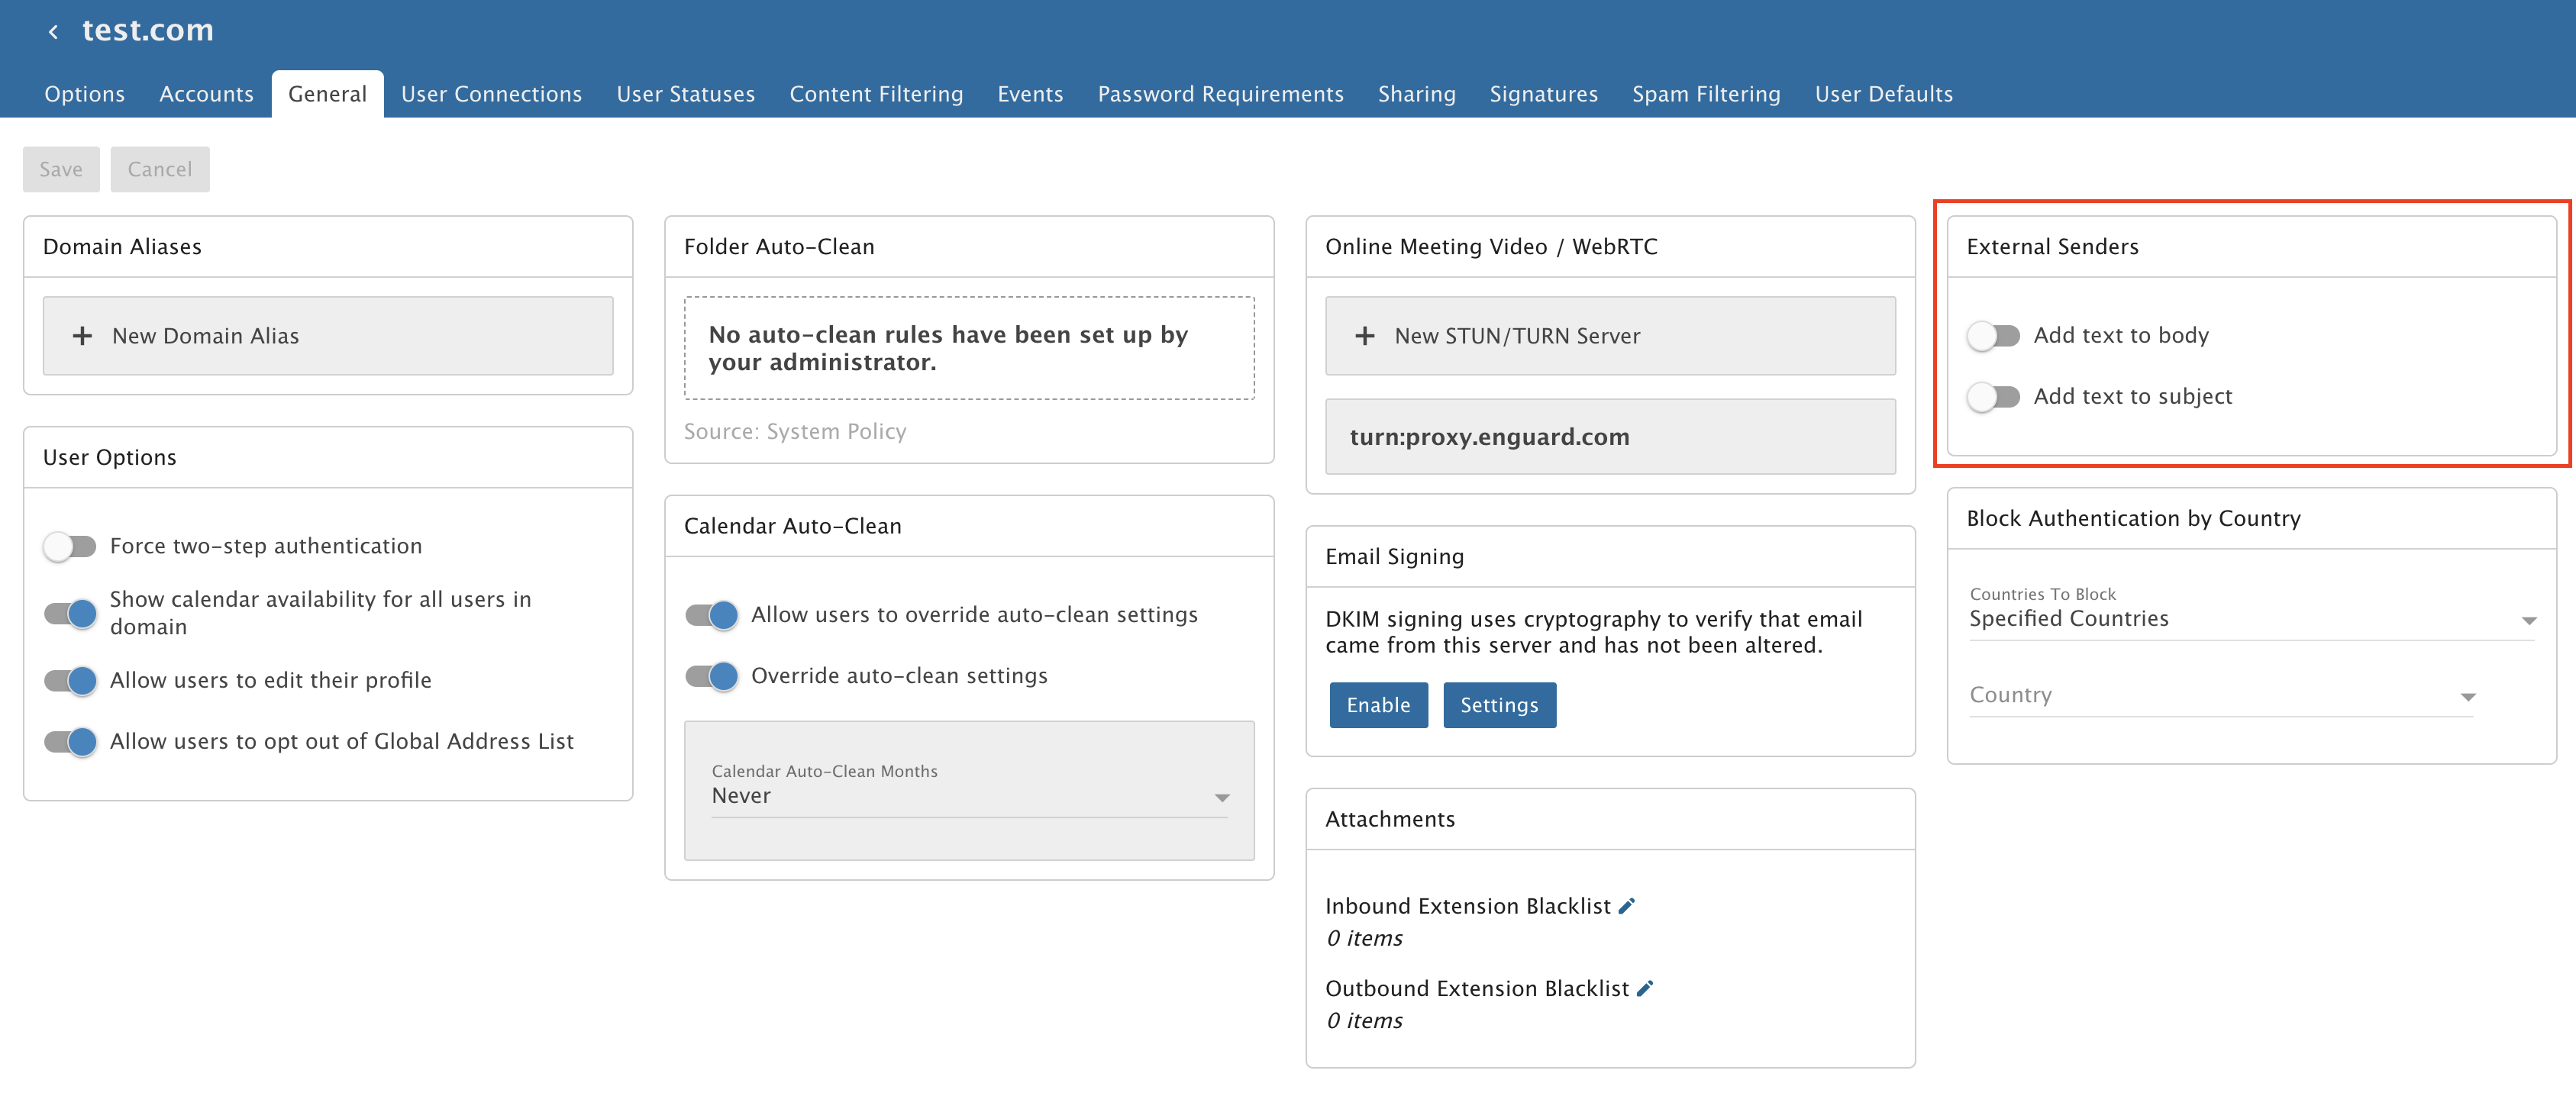Open the Calendar Auto-Clean Months dropdown

pyautogui.click(x=968, y=796)
